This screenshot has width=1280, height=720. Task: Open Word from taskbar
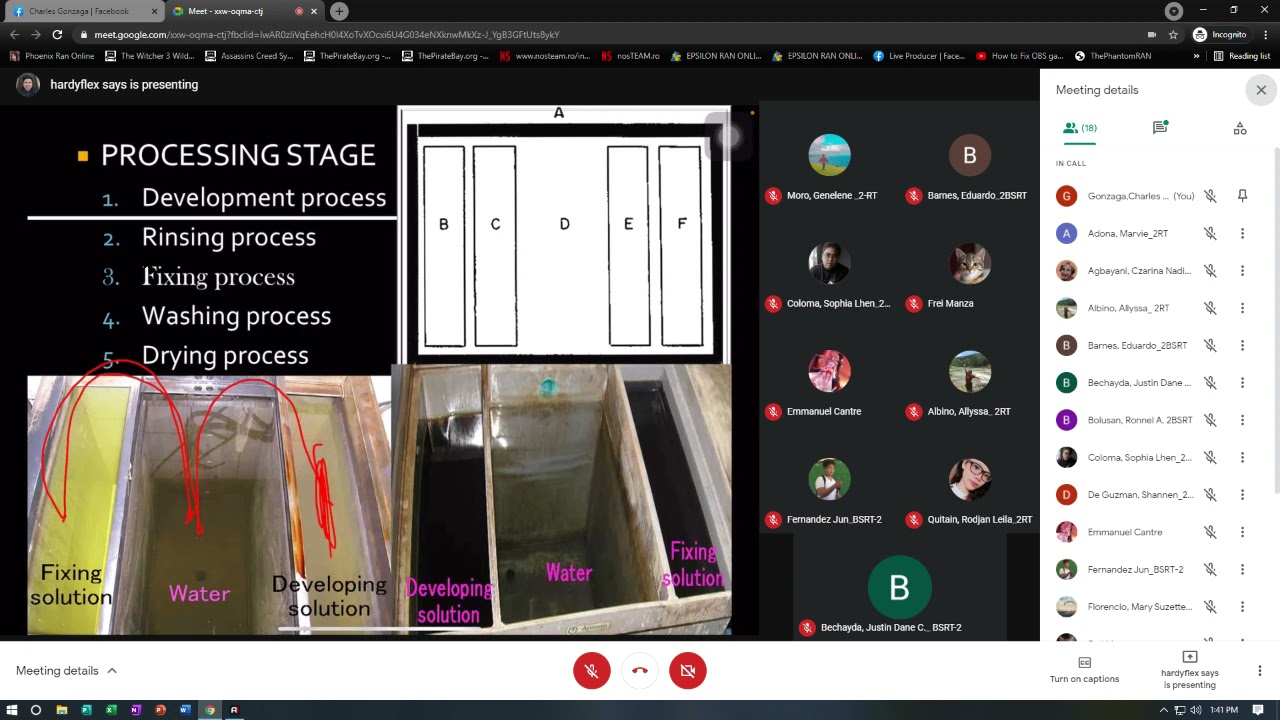185,710
